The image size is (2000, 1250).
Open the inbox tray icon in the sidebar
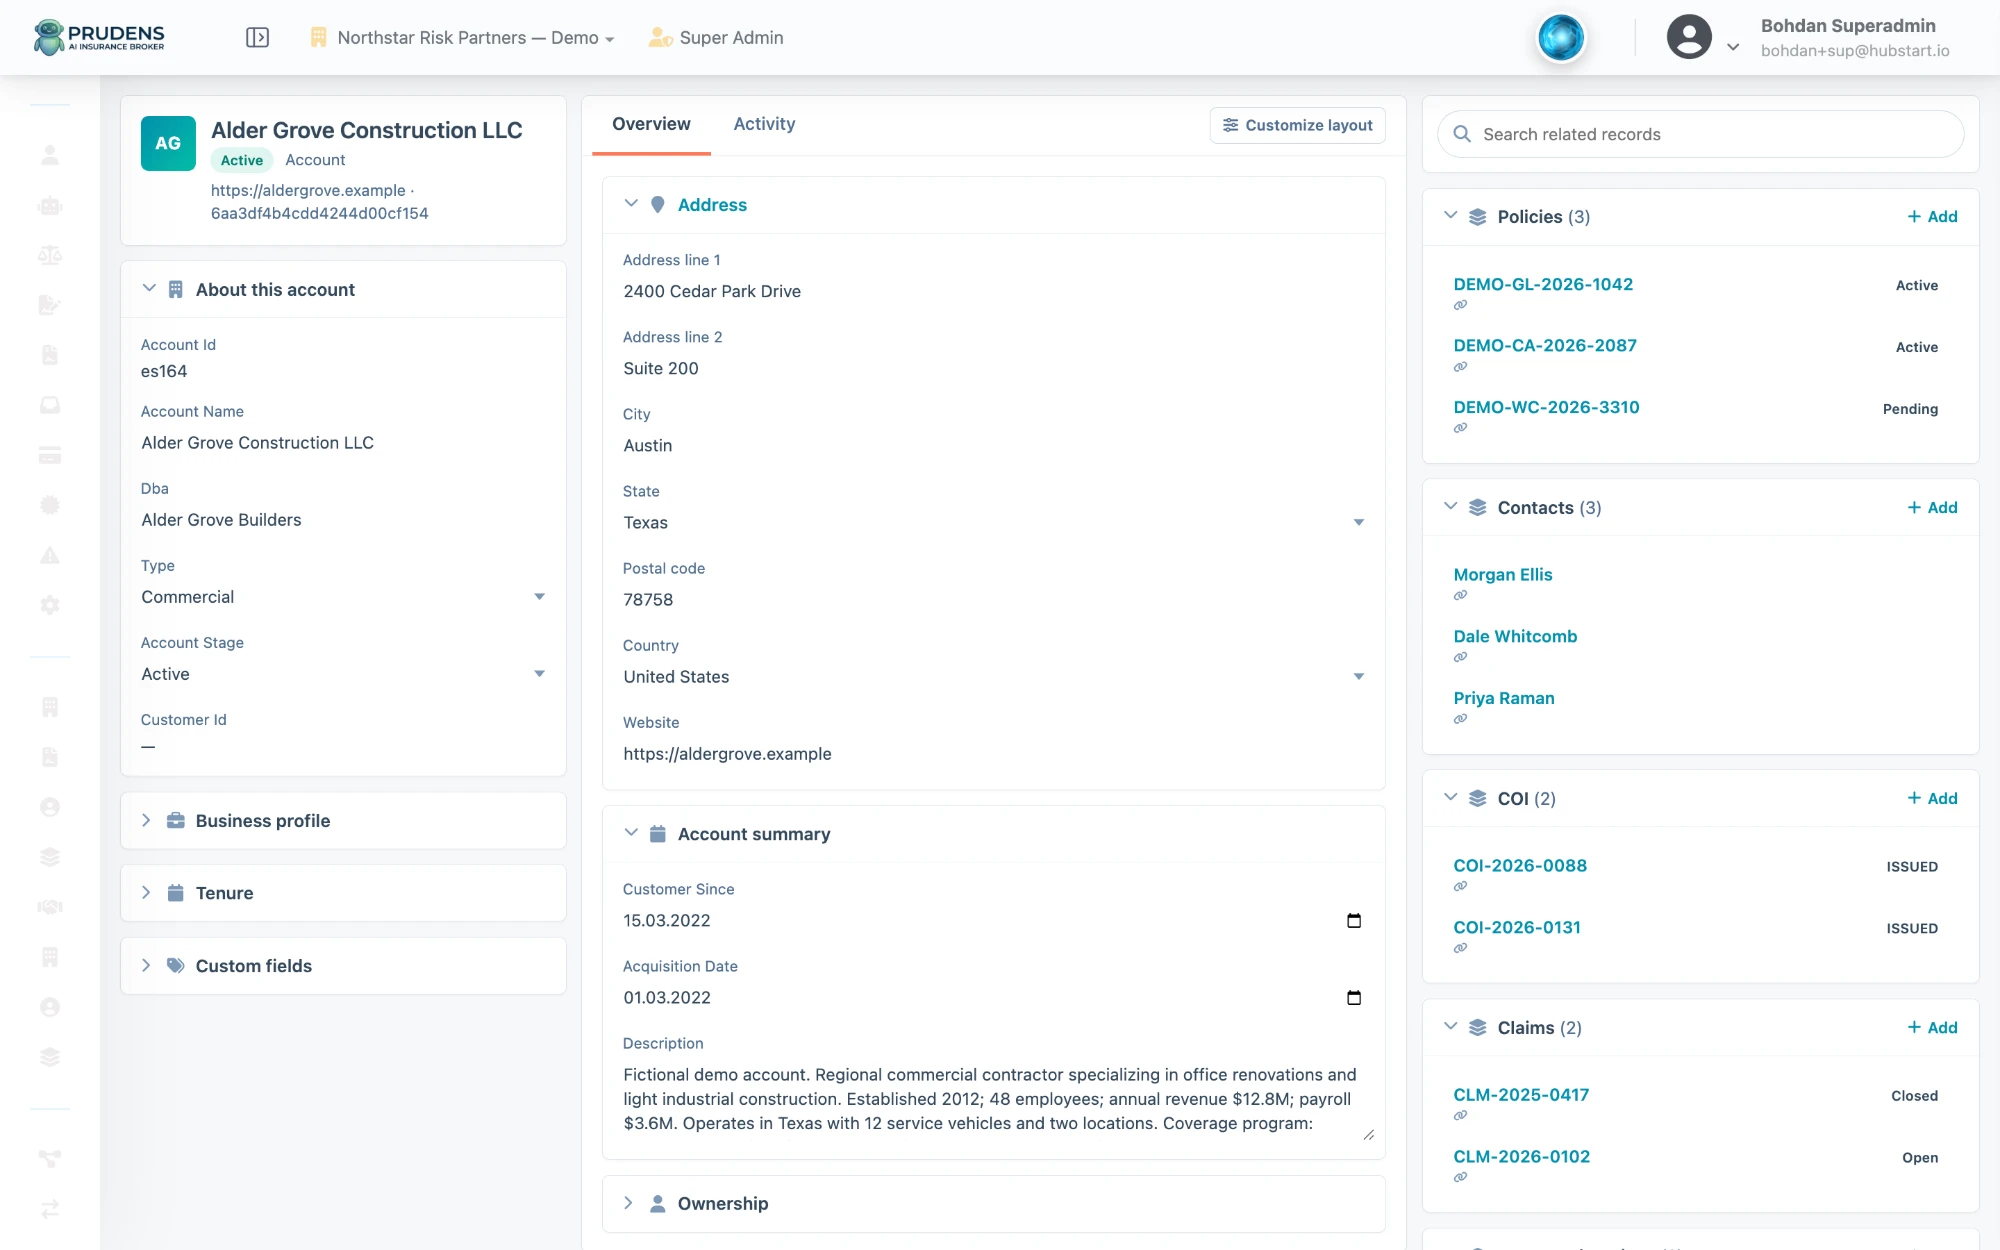[x=49, y=405]
